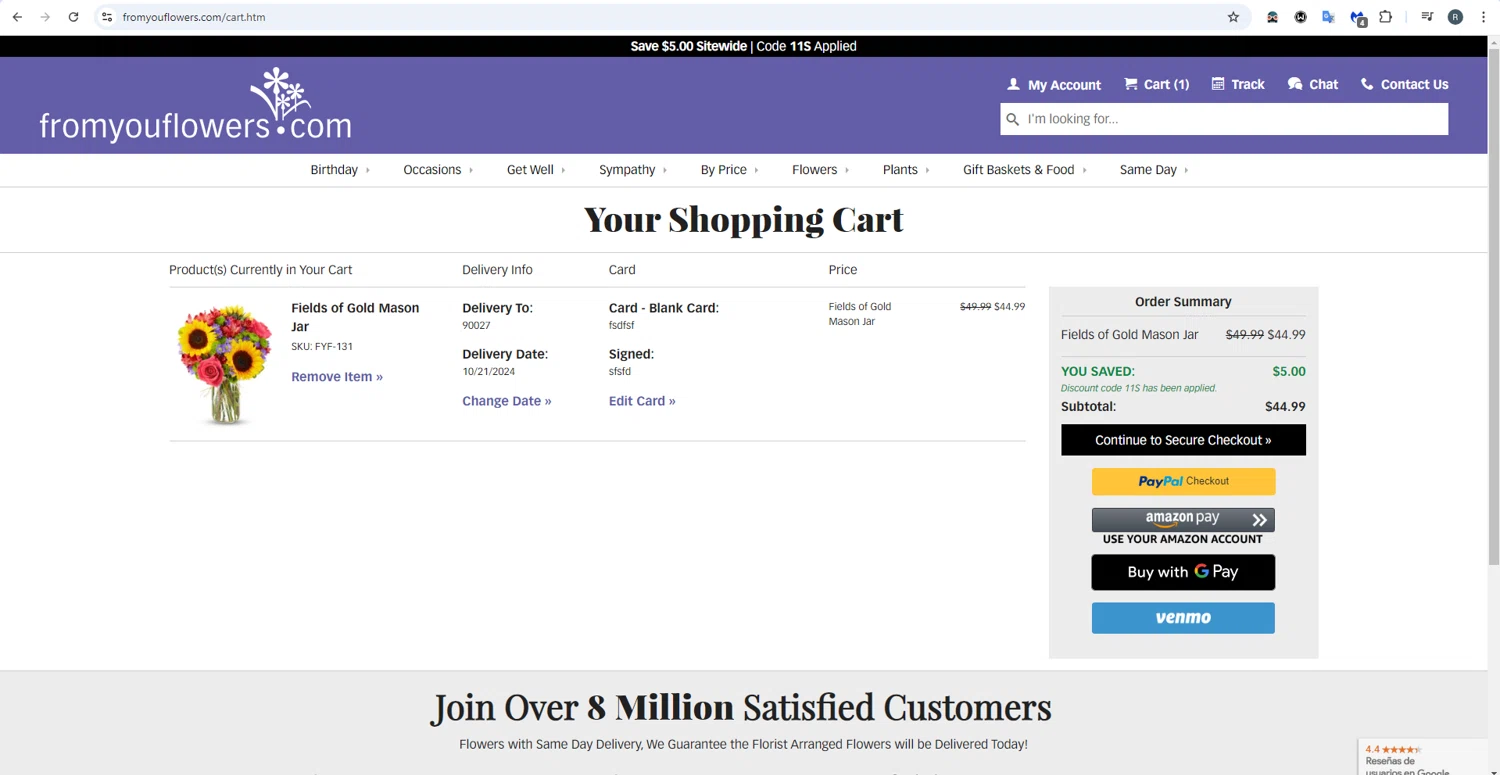
Task: Click the browser forward arrow
Action: point(45,17)
